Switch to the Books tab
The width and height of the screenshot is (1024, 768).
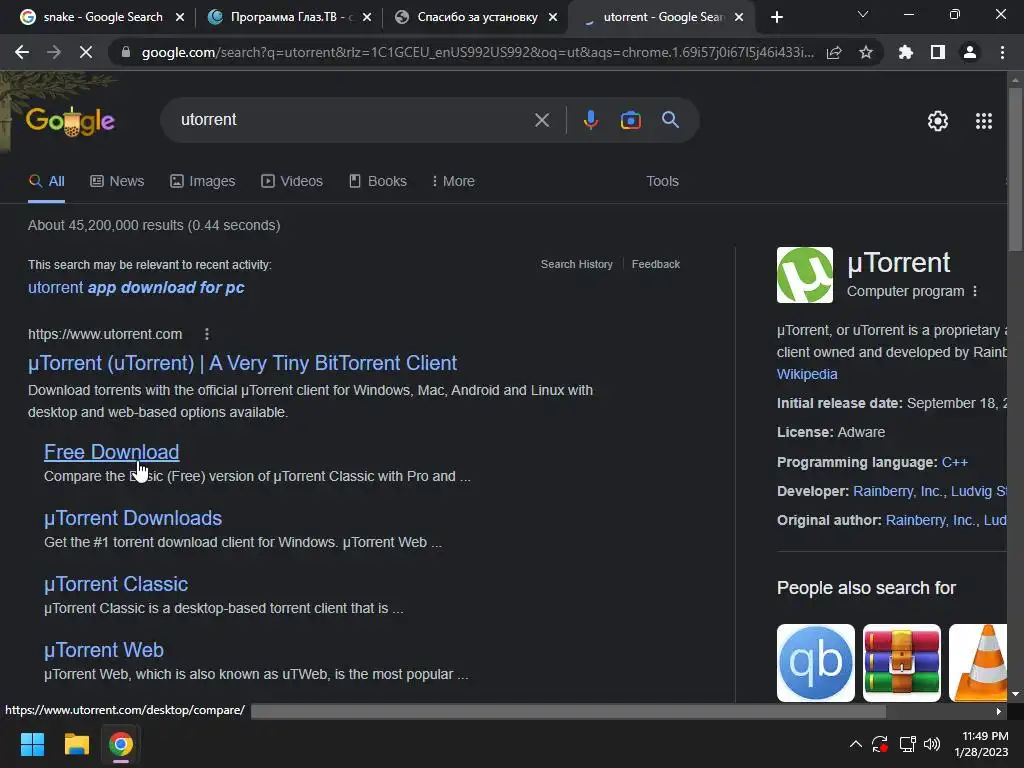(378, 182)
